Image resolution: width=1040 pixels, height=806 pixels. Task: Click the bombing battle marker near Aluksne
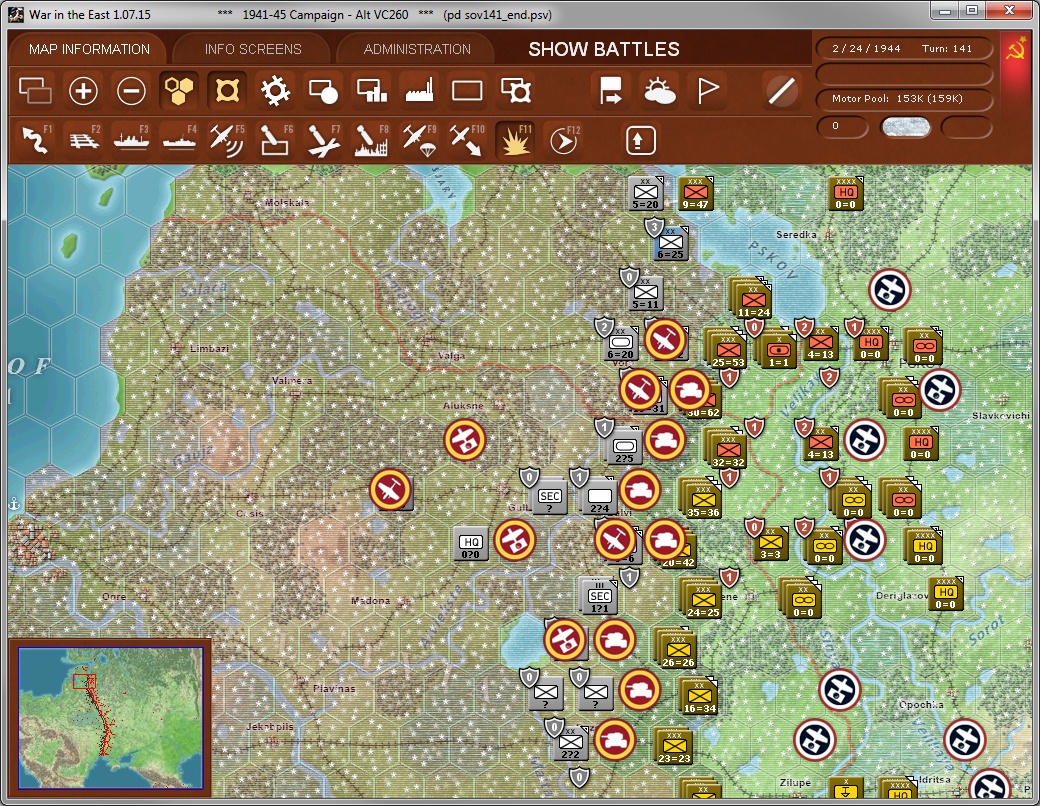click(x=464, y=440)
